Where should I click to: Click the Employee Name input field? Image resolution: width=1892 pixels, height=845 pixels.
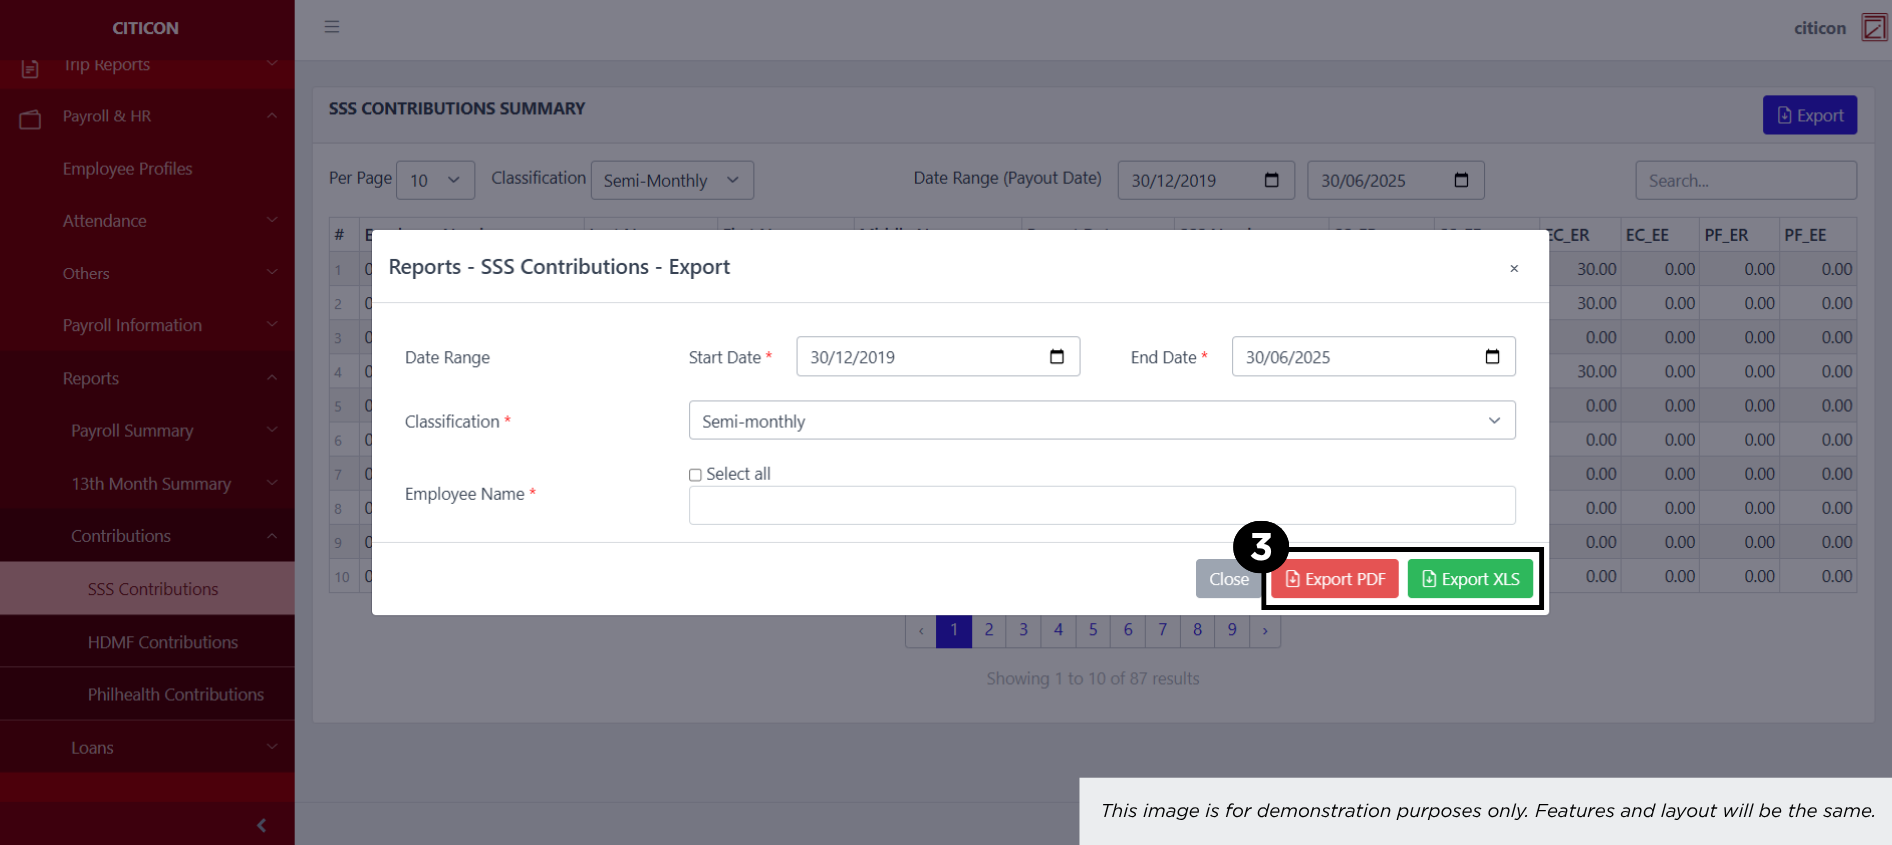pos(1102,505)
